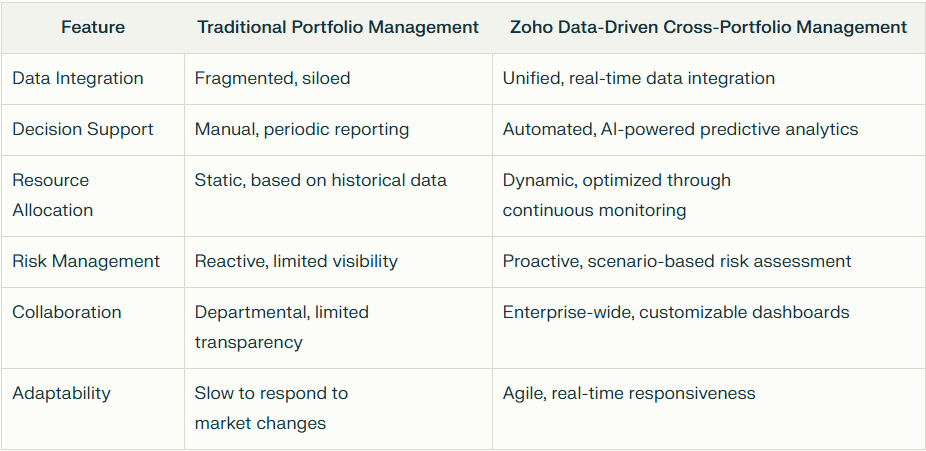Click the Adaptability row label
The width and height of the screenshot is (926, 451).
point(61,393)
